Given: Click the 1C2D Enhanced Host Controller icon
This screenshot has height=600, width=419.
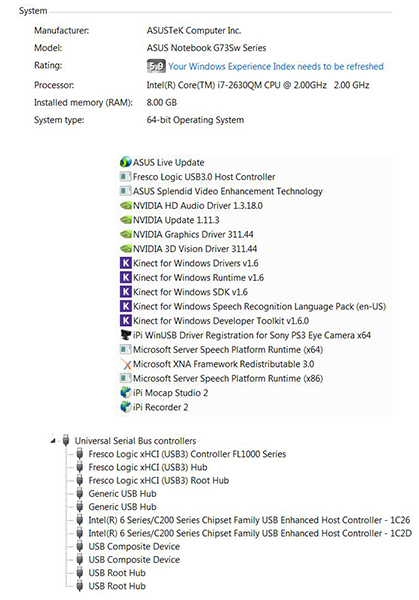Looking at the screenshot, I should pyautogui.click(x=80, y=533).
